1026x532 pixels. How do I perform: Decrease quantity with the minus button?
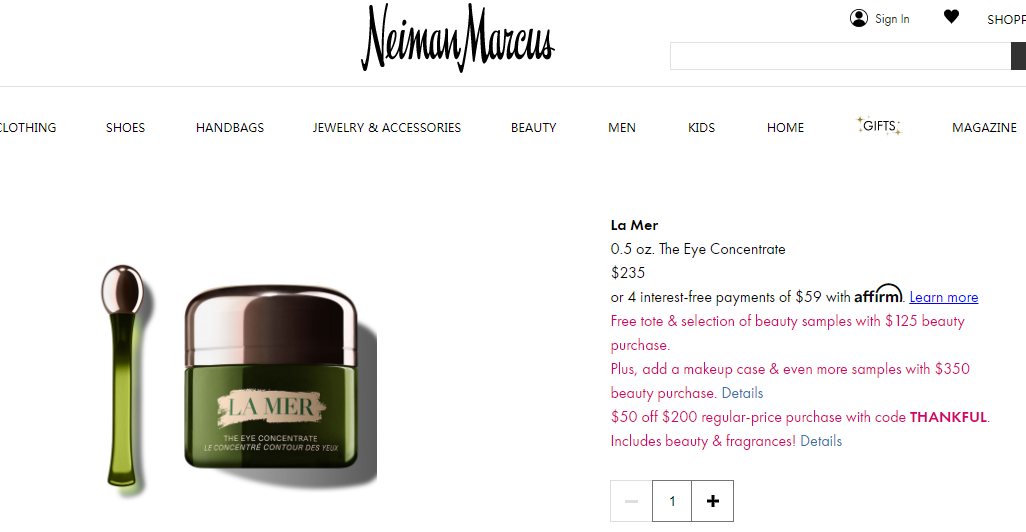click(631, 501)
